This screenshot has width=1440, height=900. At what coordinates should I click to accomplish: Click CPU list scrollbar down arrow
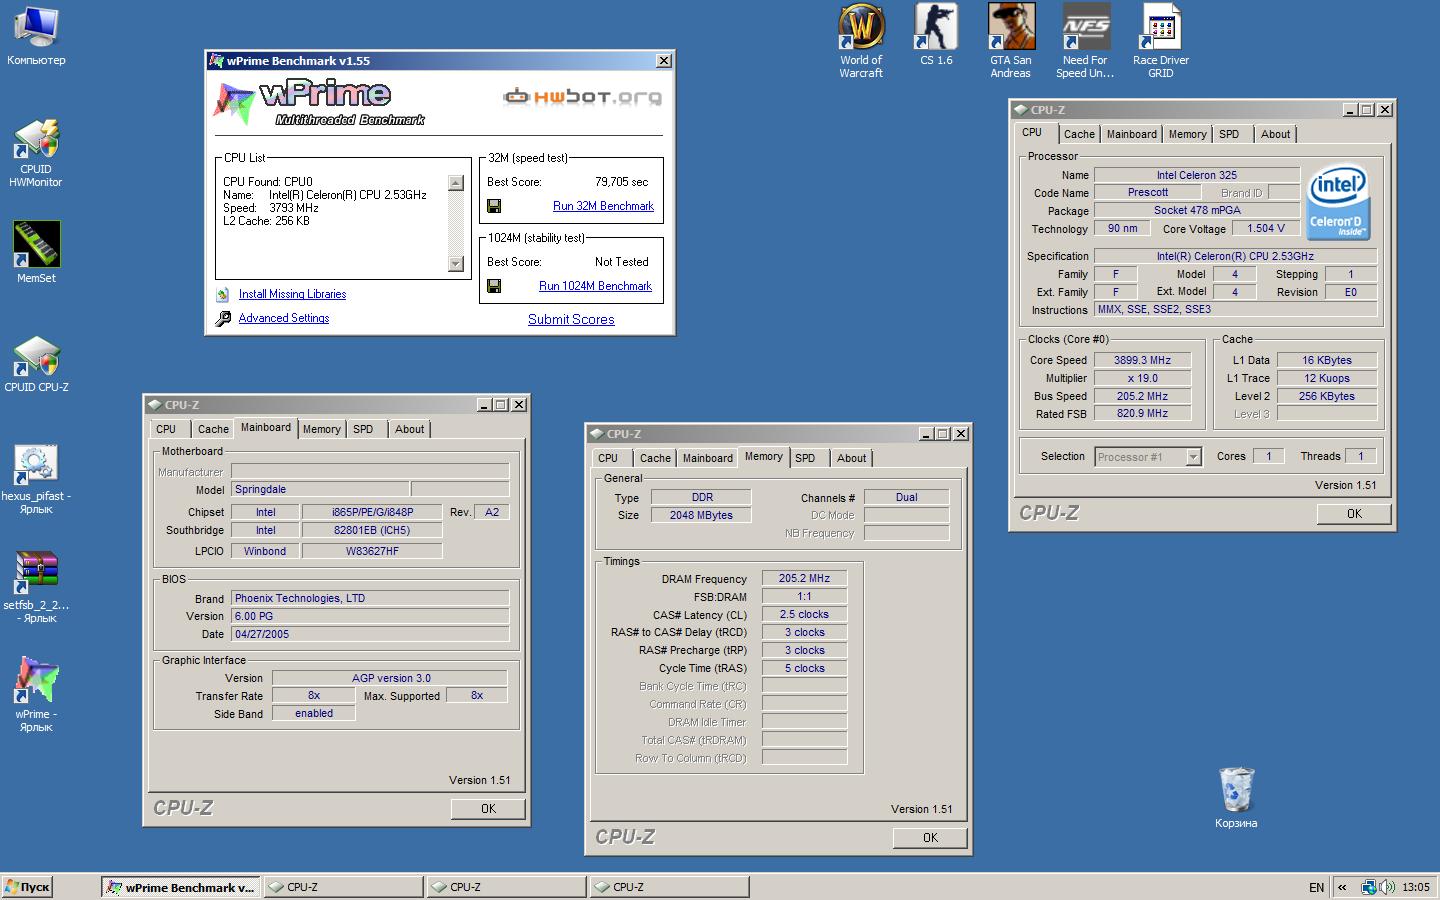(456, 264)
